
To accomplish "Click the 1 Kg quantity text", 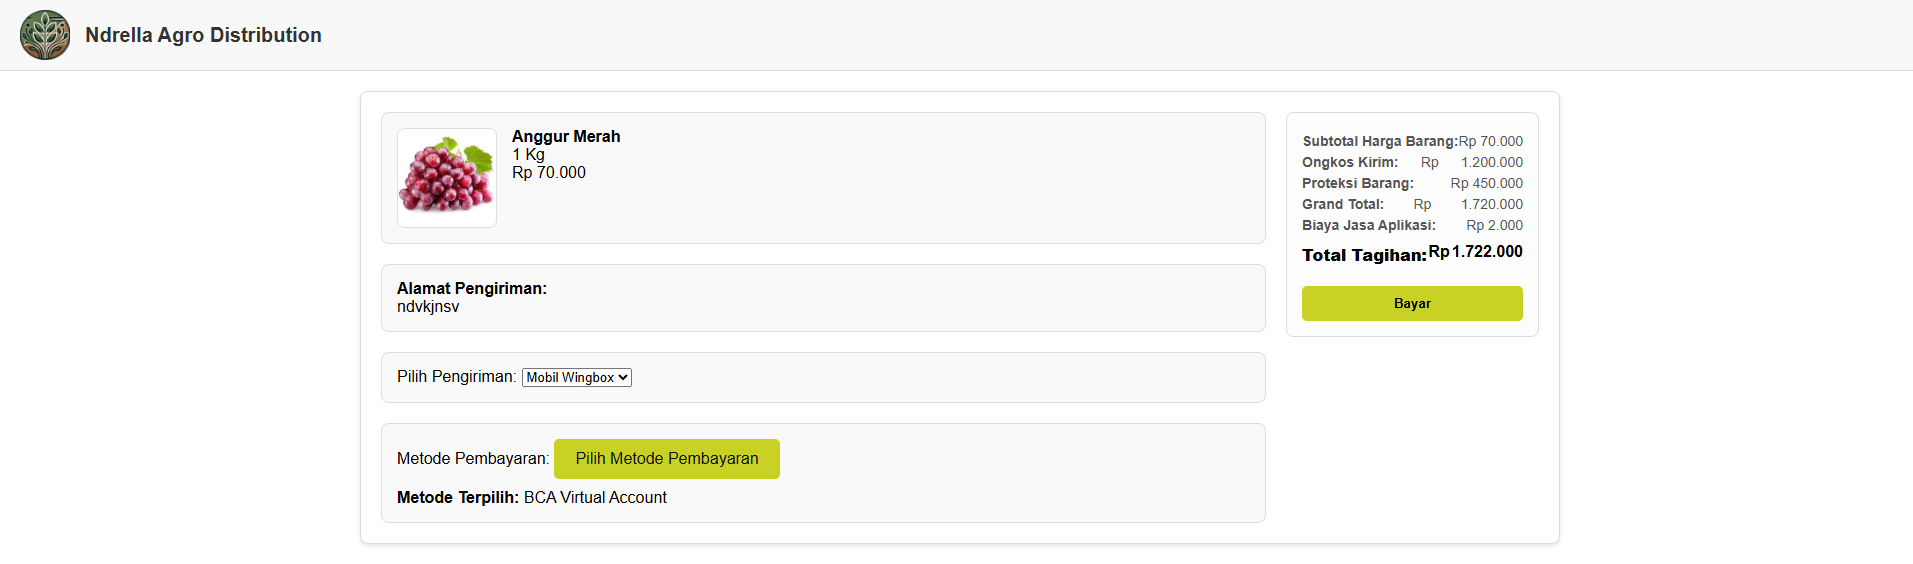I will coord(528,155).
